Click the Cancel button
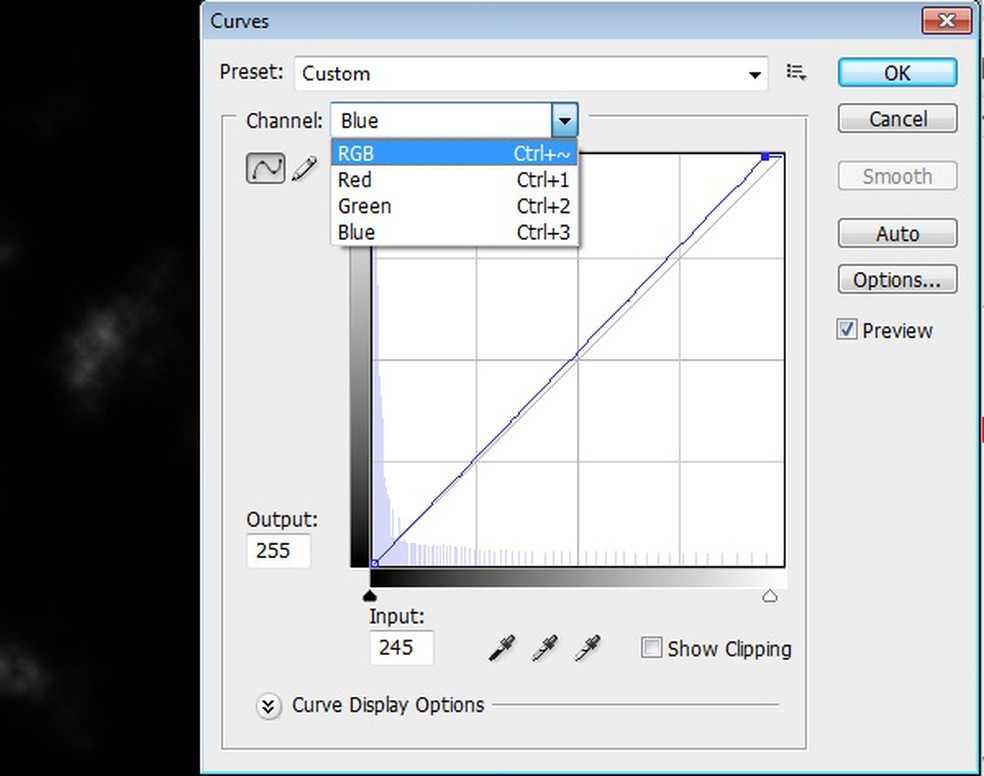 [x=897, y=119]
